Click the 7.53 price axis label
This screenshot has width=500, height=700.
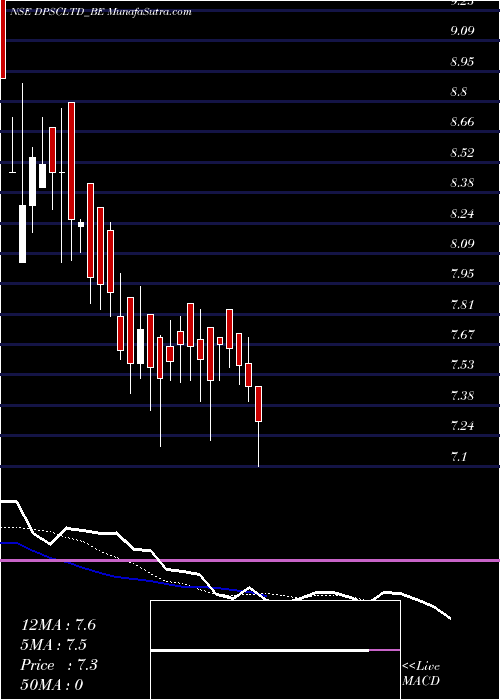point(462,365)
